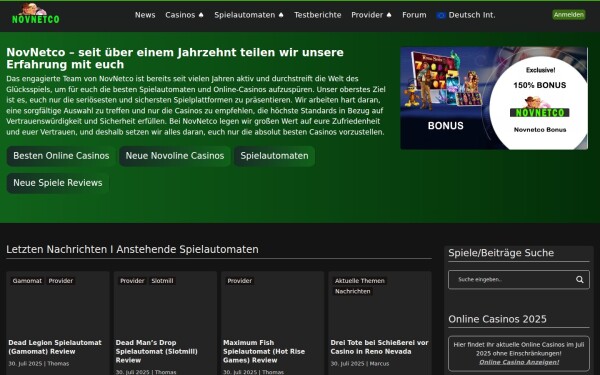Open Besten Online Casinos button

61,156
